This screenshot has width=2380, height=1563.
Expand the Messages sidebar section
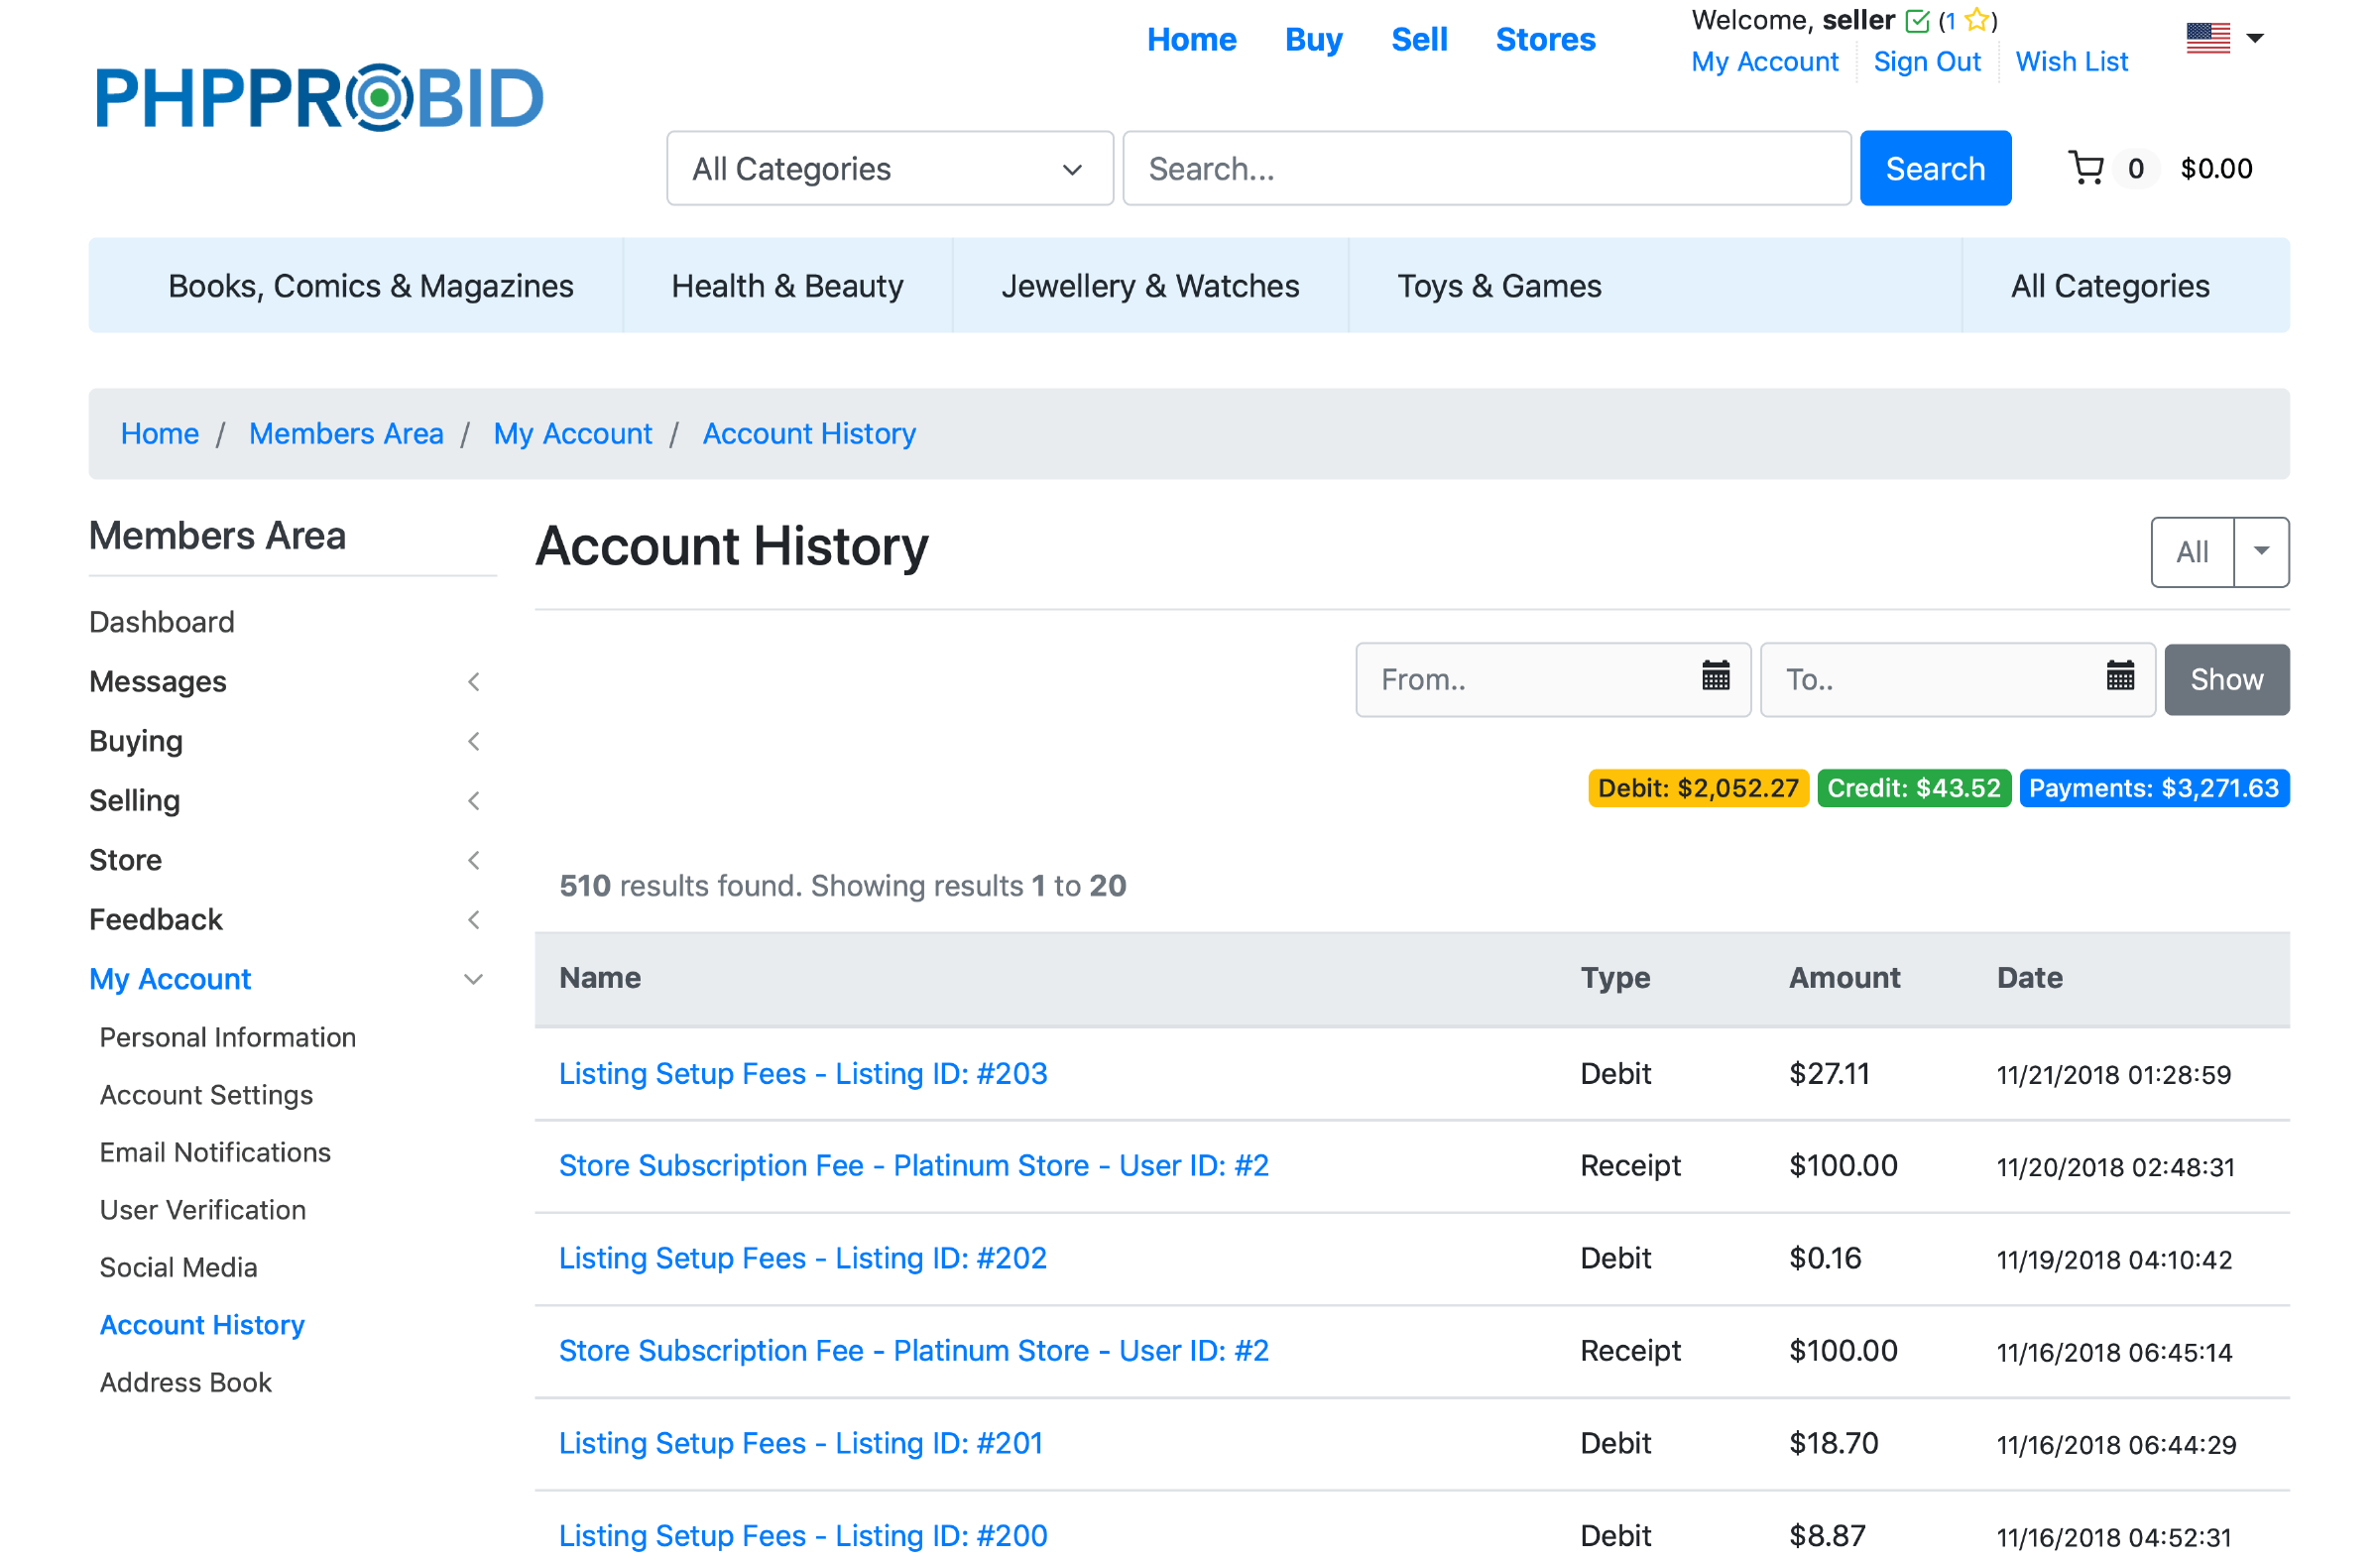pyautogui.click(x=474, y=682)
